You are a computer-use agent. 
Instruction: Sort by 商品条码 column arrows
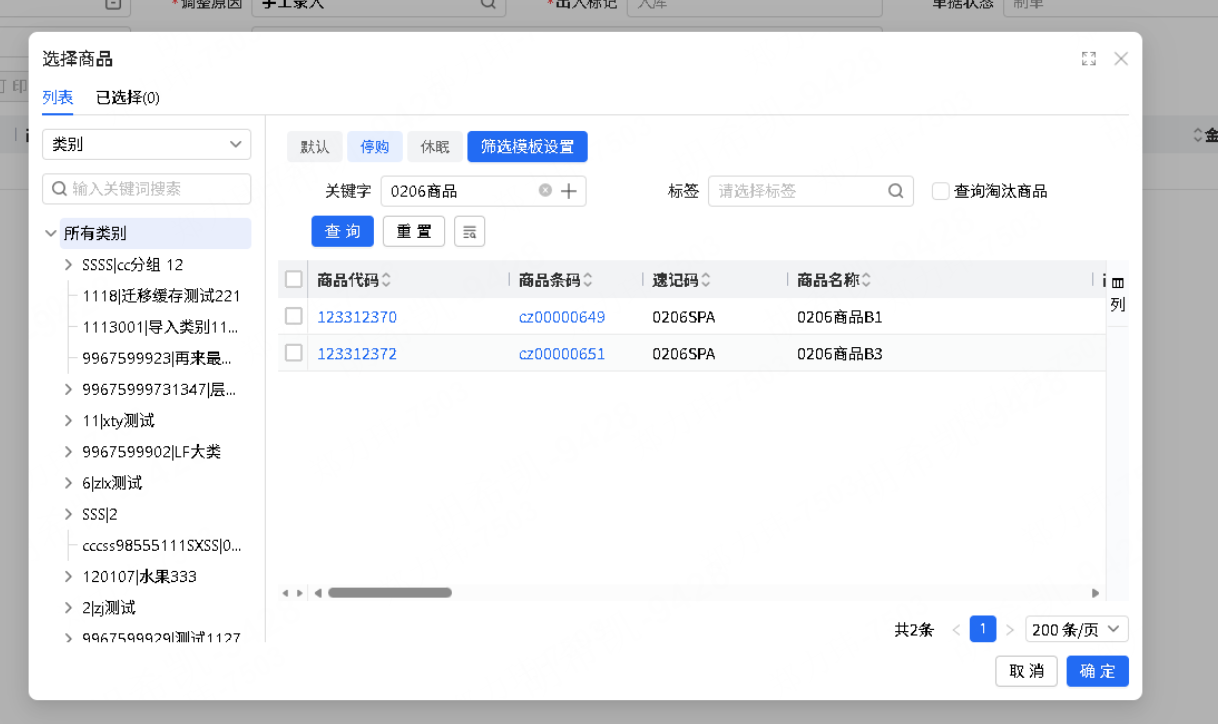click(x=588, y=280)
